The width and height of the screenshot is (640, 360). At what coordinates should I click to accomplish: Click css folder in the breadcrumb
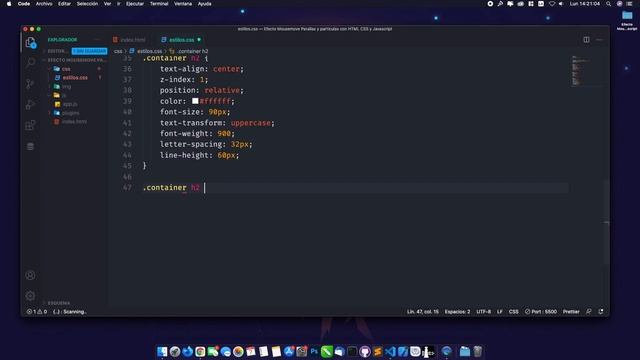pos(118,51)
